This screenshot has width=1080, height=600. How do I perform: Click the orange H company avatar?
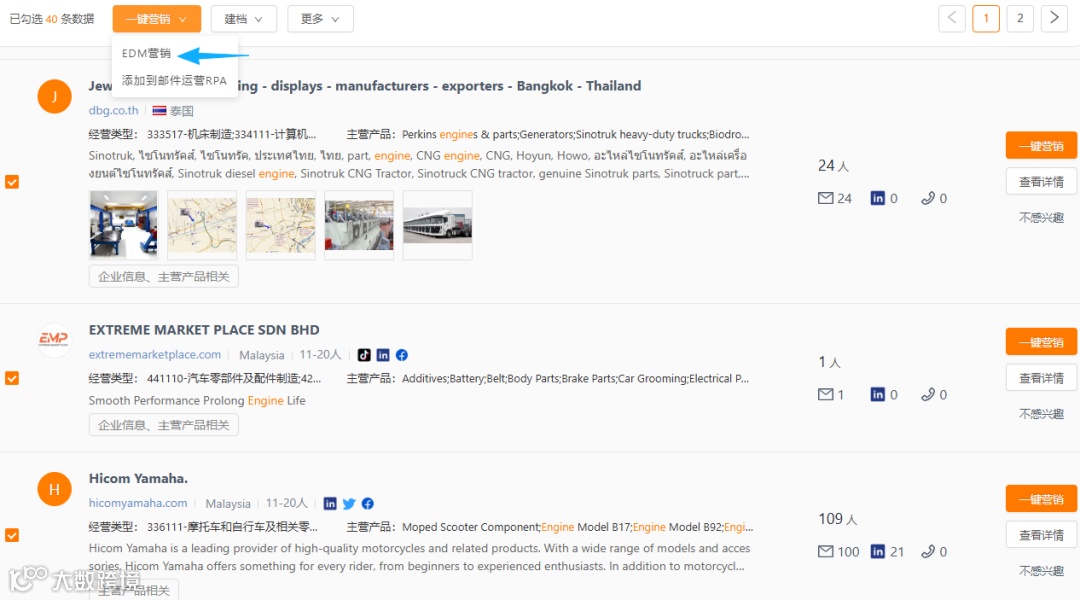click(54, 489)
